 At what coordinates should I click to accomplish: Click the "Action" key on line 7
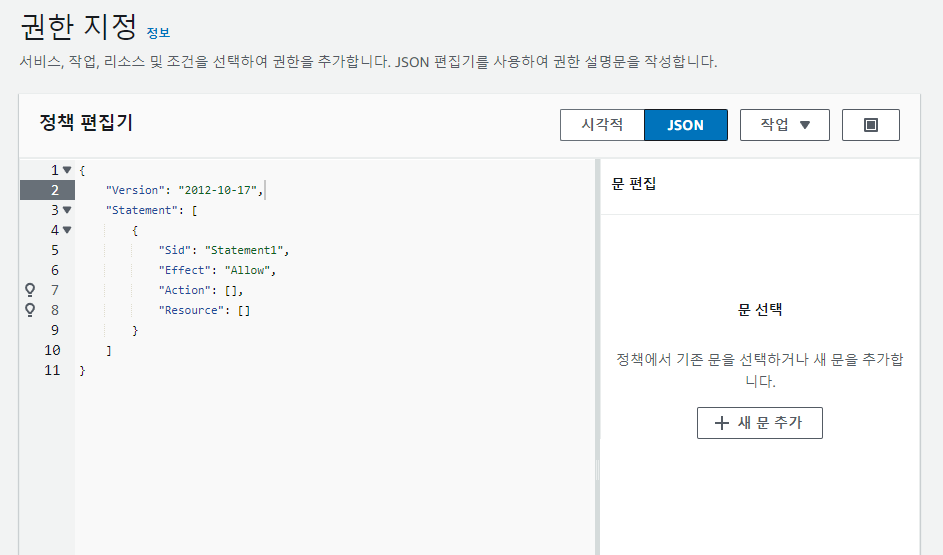tap(185, 290)
